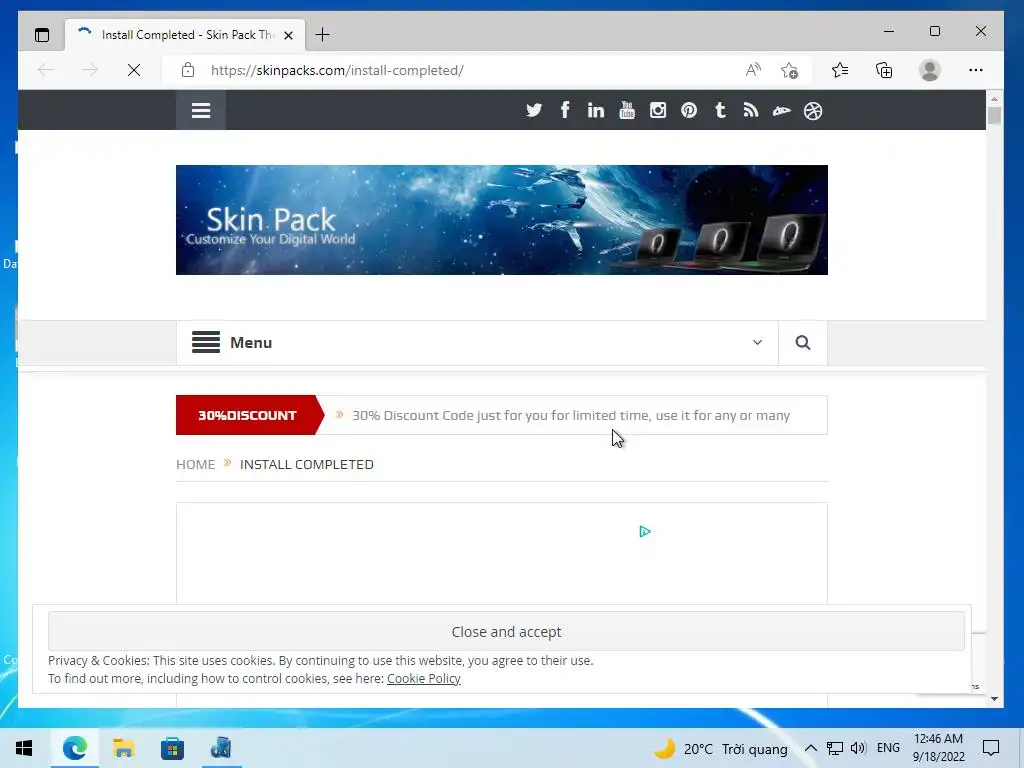Open the 30% Discount Code news link
Screen dimensions: 1024x768
point(571,415)
